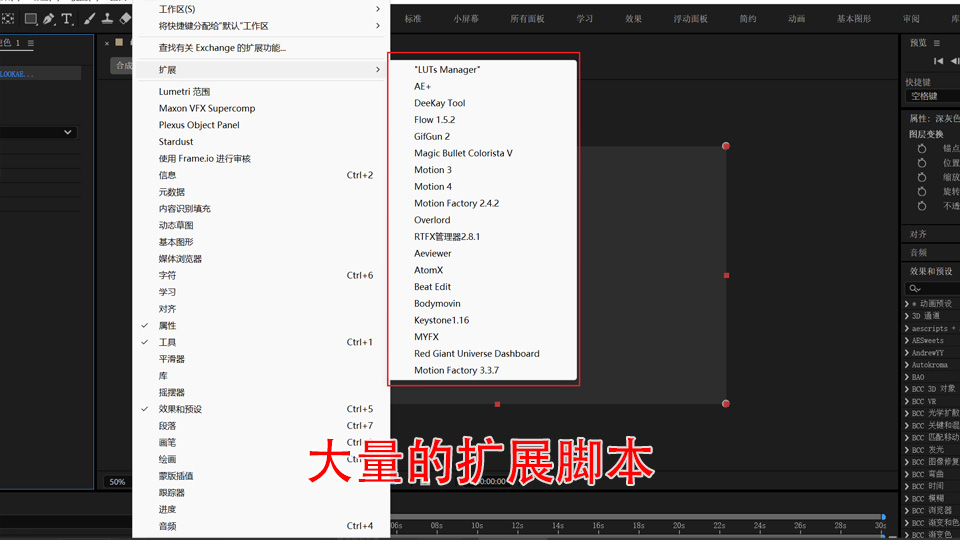This screenshot has width=960, height=540.
Task: Open the 预览 panel hamburger menu
Action: [x=937, y=43]
